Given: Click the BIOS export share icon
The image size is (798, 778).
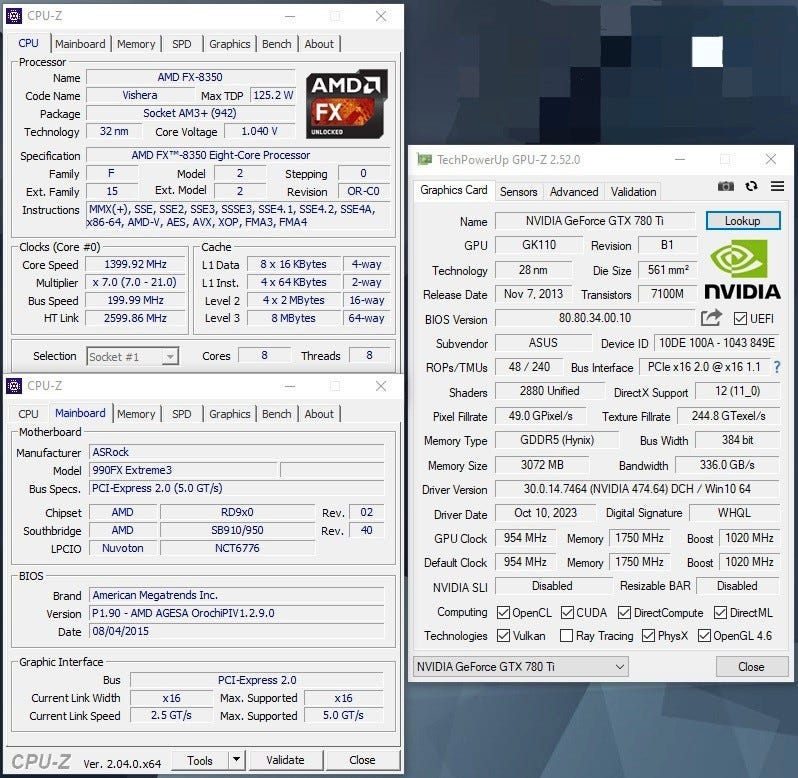Looking at the screenshot, I should click(711, 318).
